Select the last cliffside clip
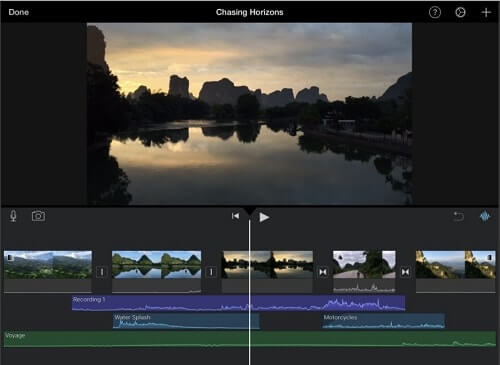The width and height of the screenshot is (500, 365). click(455, 272)
